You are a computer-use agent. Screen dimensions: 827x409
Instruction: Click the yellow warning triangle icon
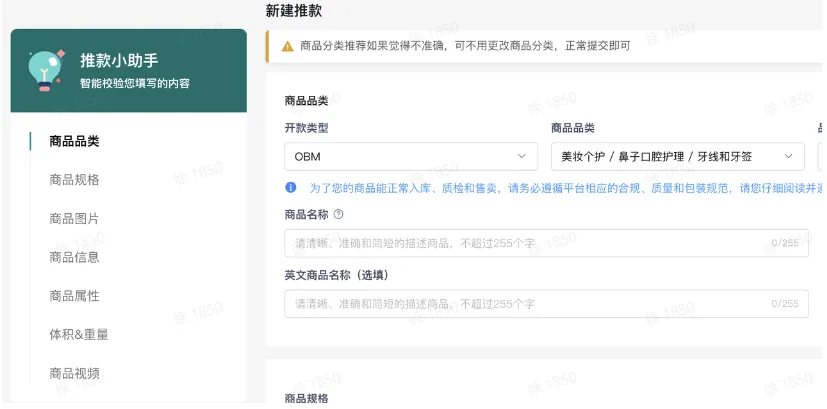click(x=287, y=46)
